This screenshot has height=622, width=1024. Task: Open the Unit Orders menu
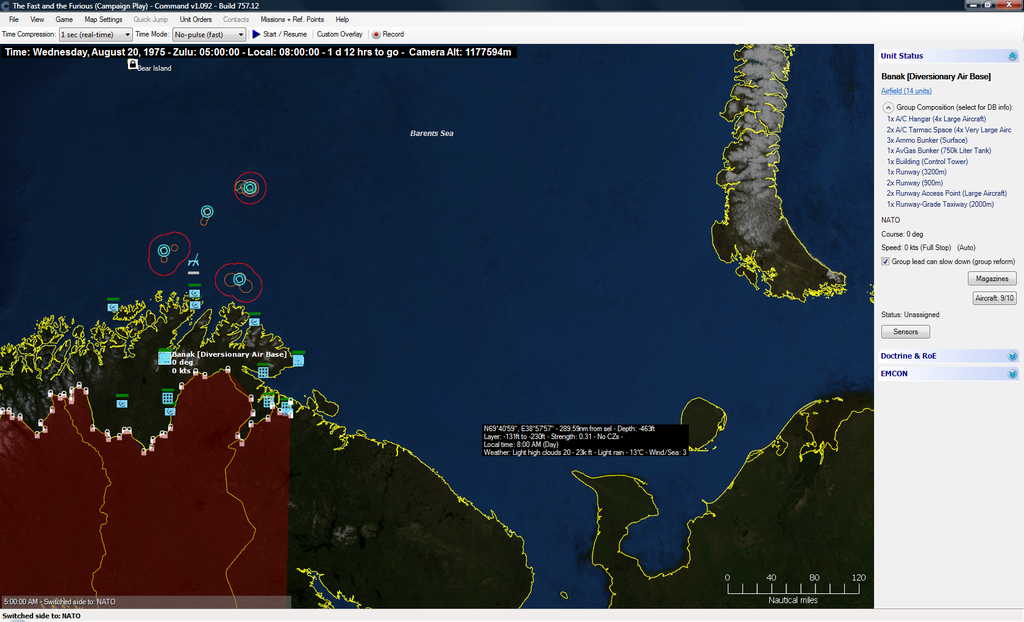(195, 19)
